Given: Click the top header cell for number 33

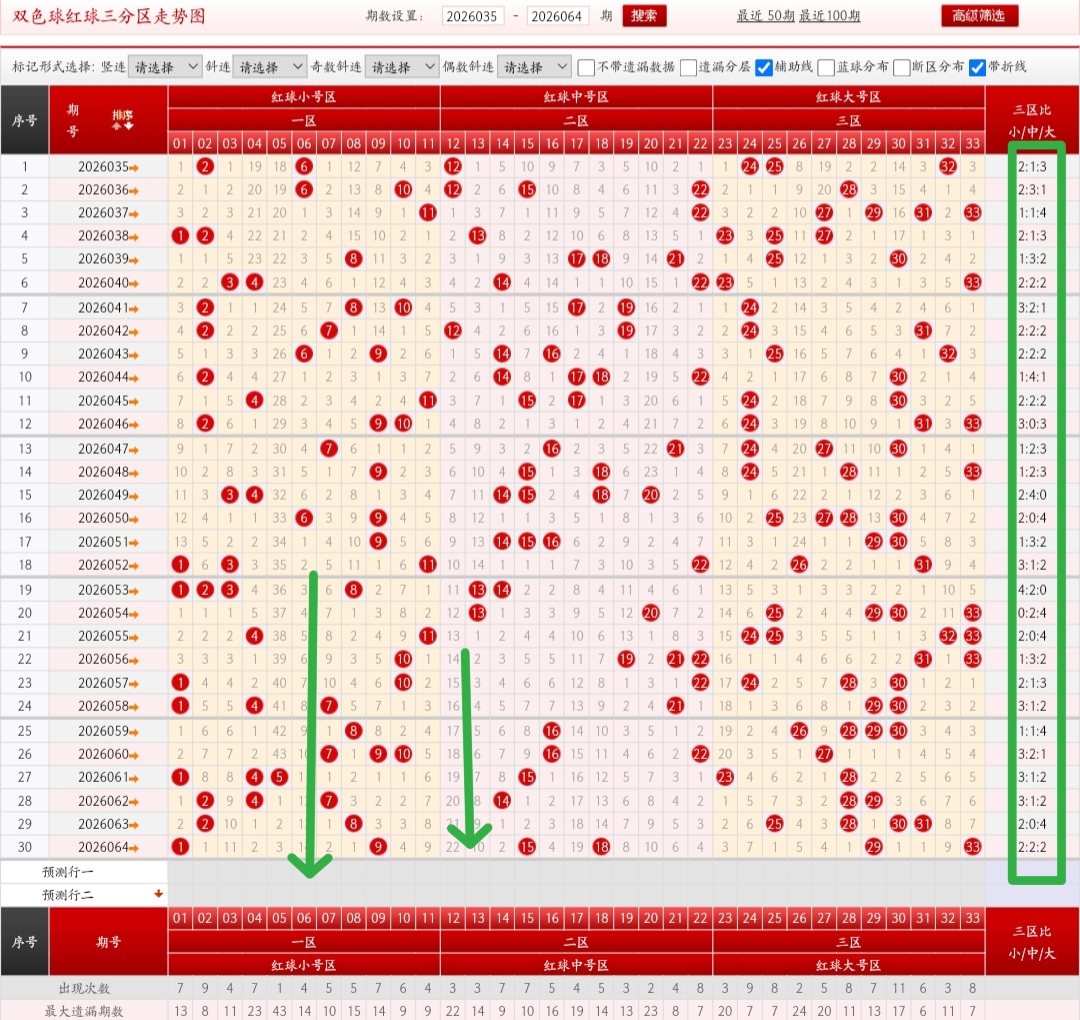Looking at the screenshot, I should (973, 143).
